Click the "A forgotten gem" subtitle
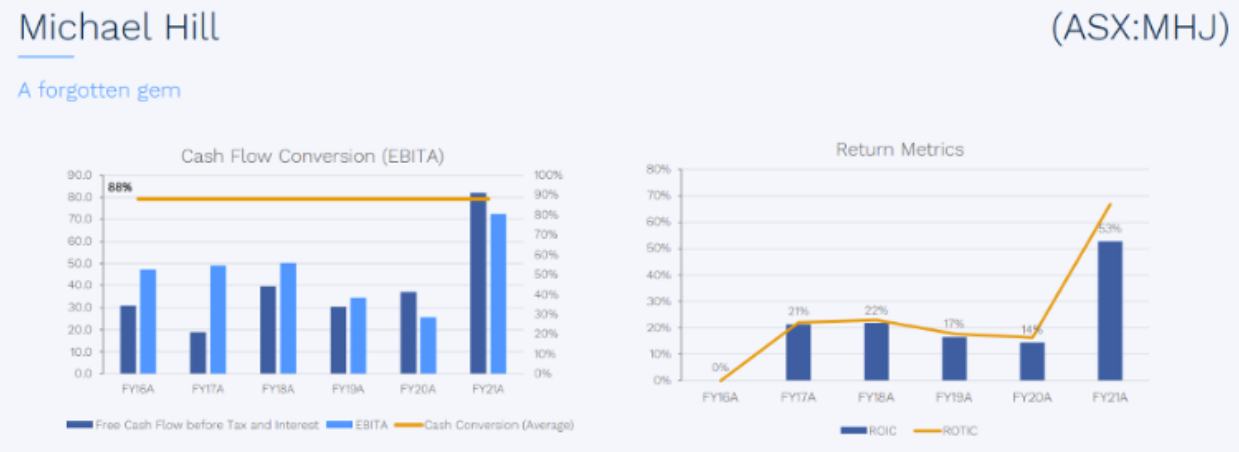Screen dimensions: 1239x452 tap(99, 90)
